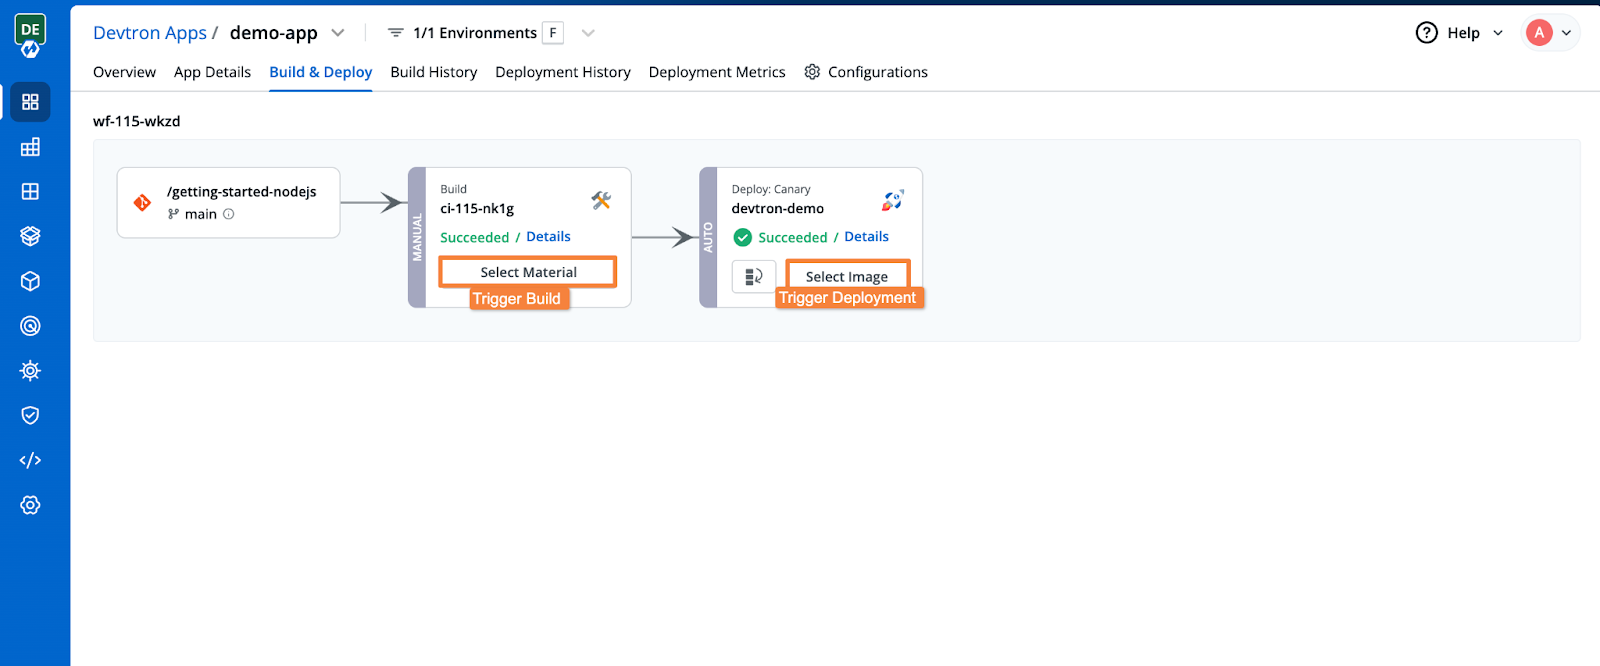Go to the Deployment Metrics tab
1600x666 pixels.
coord(717,72)
